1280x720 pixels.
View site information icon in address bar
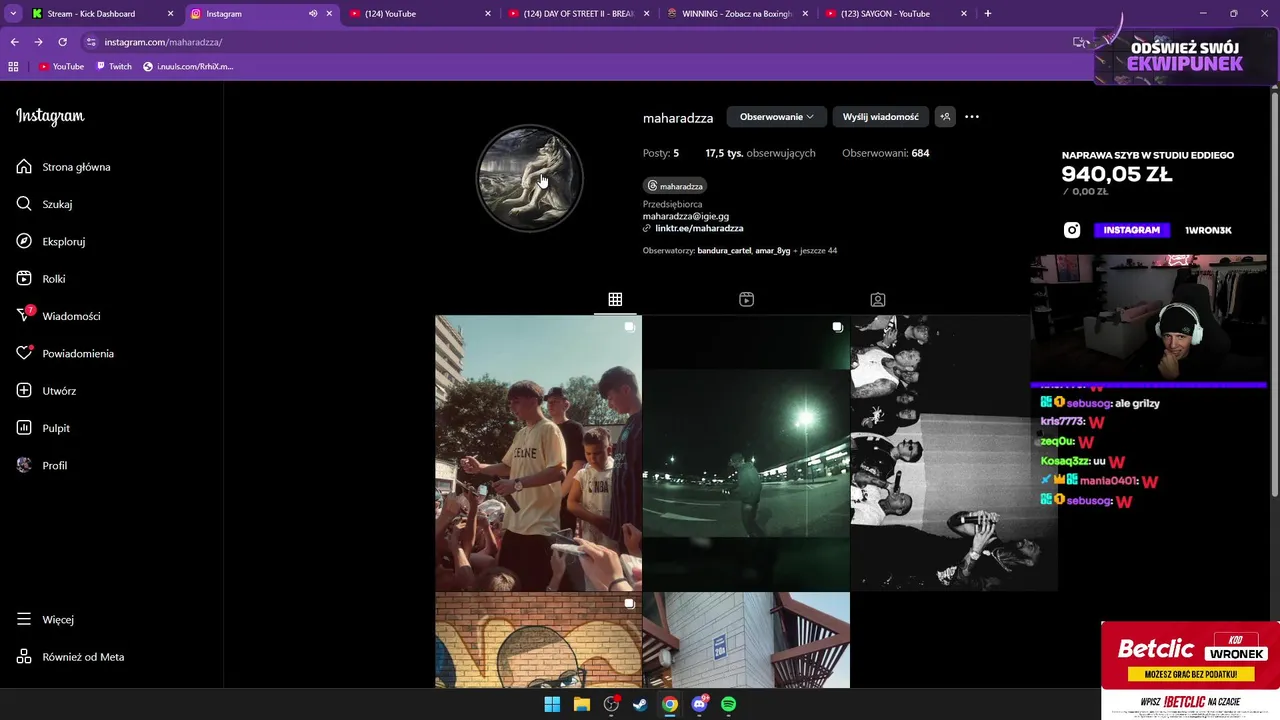91,42
